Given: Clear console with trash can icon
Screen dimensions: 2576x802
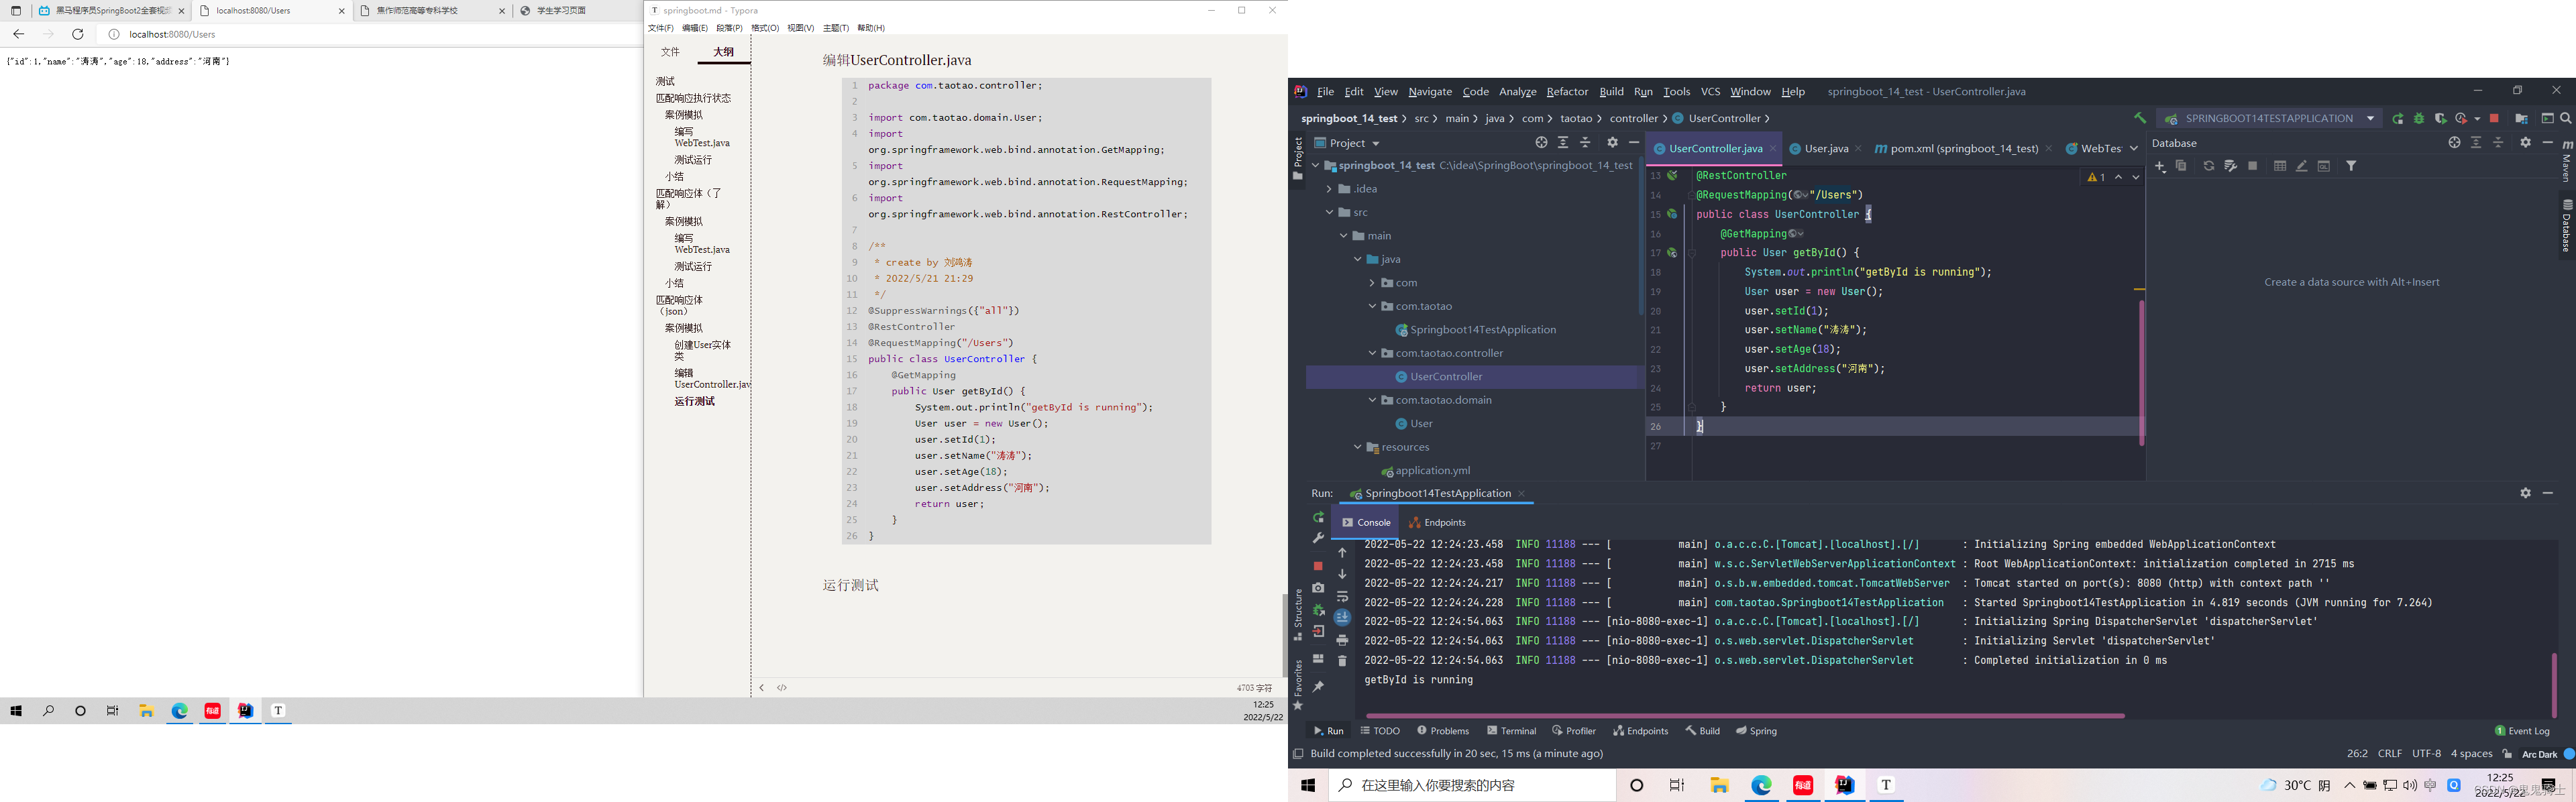Looking at the screenshot, I should tap(1342, 660).
